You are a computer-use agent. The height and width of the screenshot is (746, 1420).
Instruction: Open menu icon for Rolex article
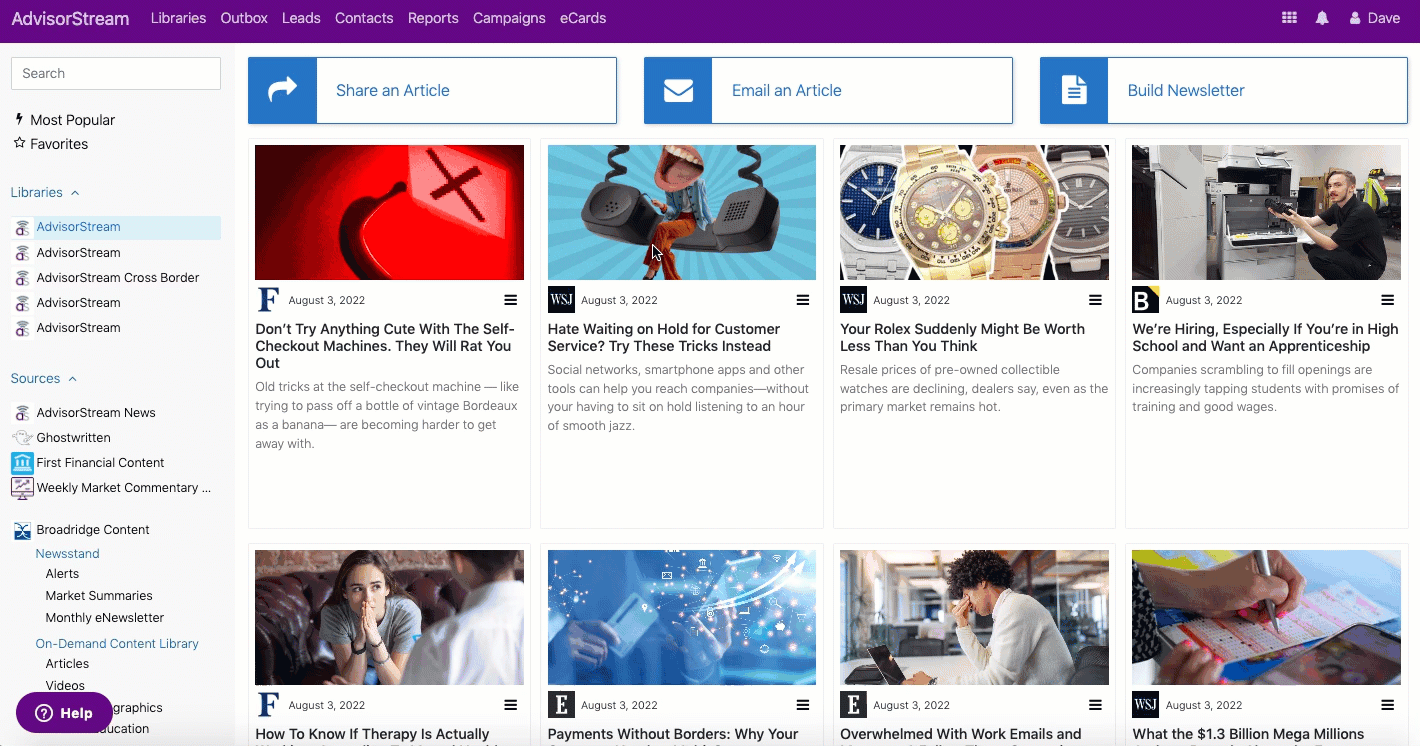(x=1096, y=300)
